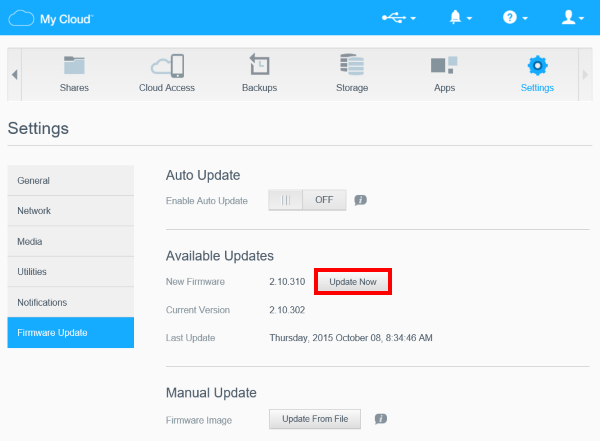Open the alerts bell icon
Screen dimensions: 600x441
click(455, 17)
